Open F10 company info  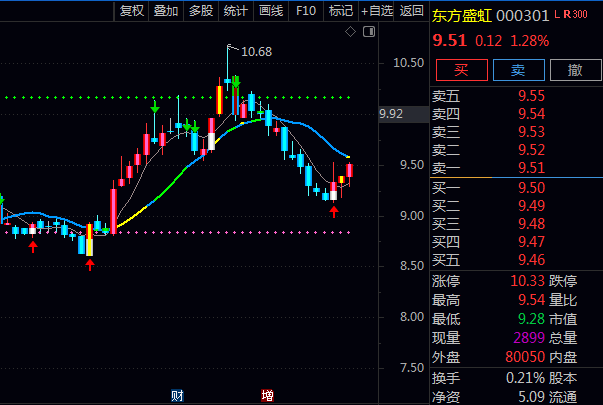(x=306, y=11)
